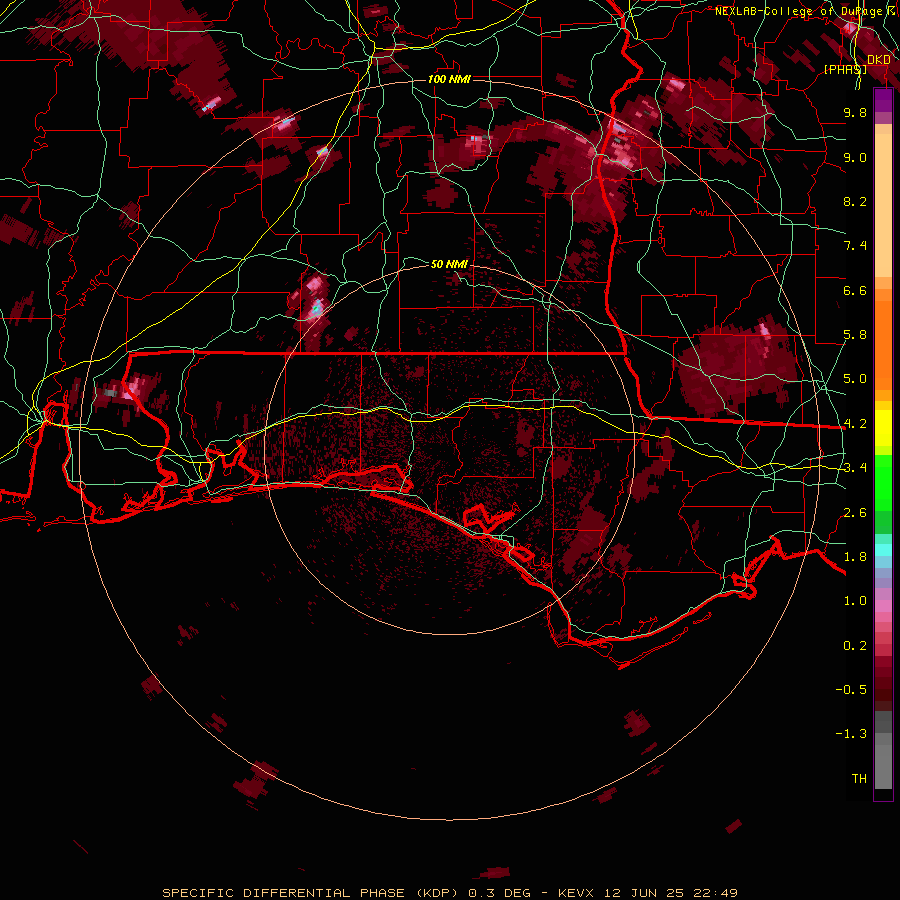Image resolution: width=900 pixels, height=900 pixels.
Task: Click the -0.5 value on color scale
Action: [x=851, y=690]
